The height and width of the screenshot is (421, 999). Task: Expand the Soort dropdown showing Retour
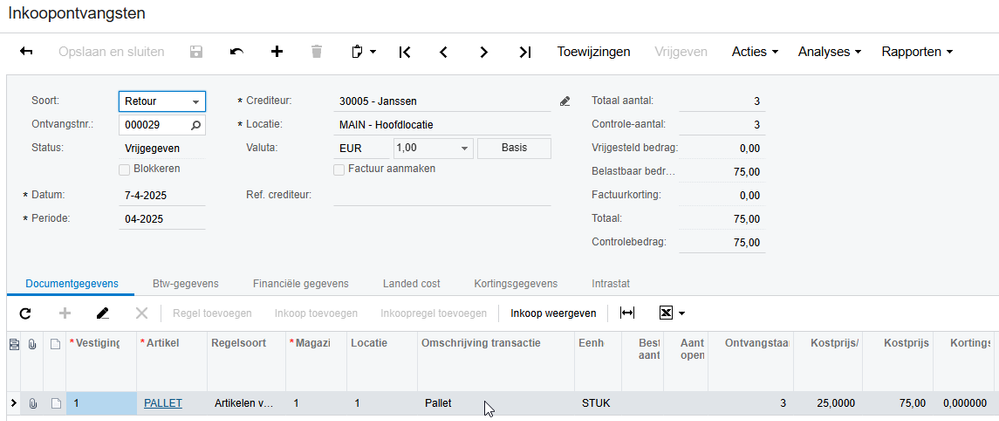196,102
